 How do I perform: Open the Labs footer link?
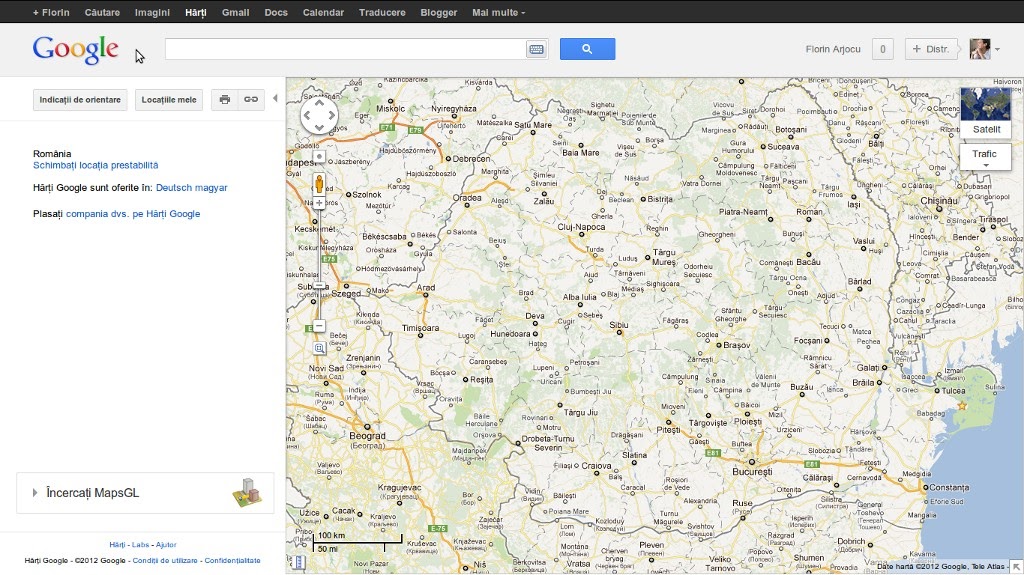coord(140,544)
